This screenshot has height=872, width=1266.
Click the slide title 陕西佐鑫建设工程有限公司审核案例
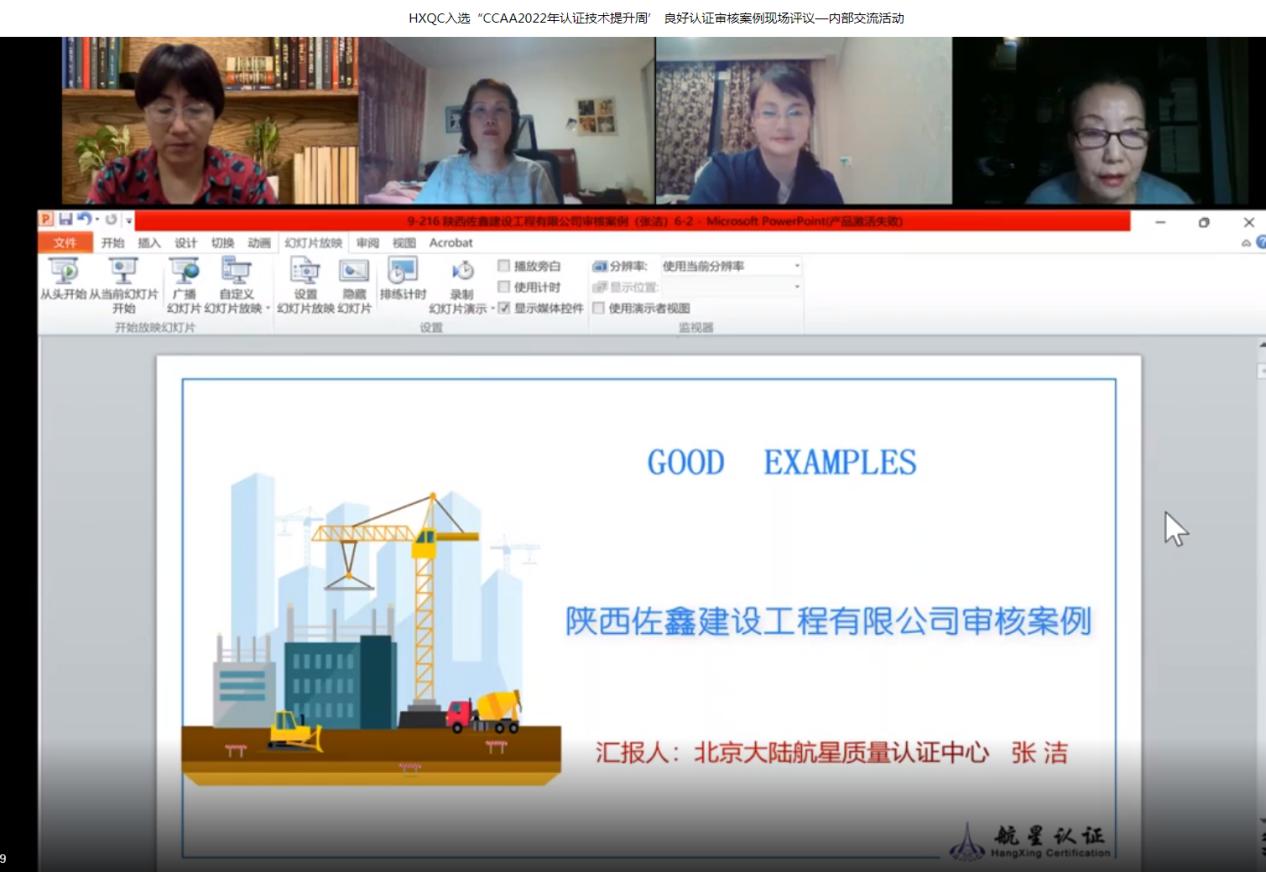point(828,622)
